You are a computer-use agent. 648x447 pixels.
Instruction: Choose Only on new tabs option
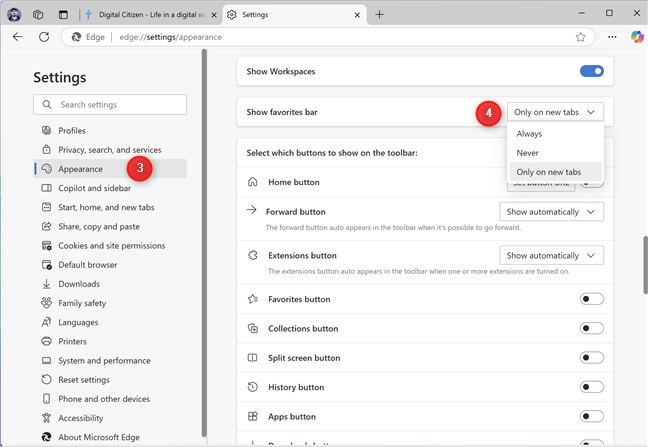click(555, 172)
